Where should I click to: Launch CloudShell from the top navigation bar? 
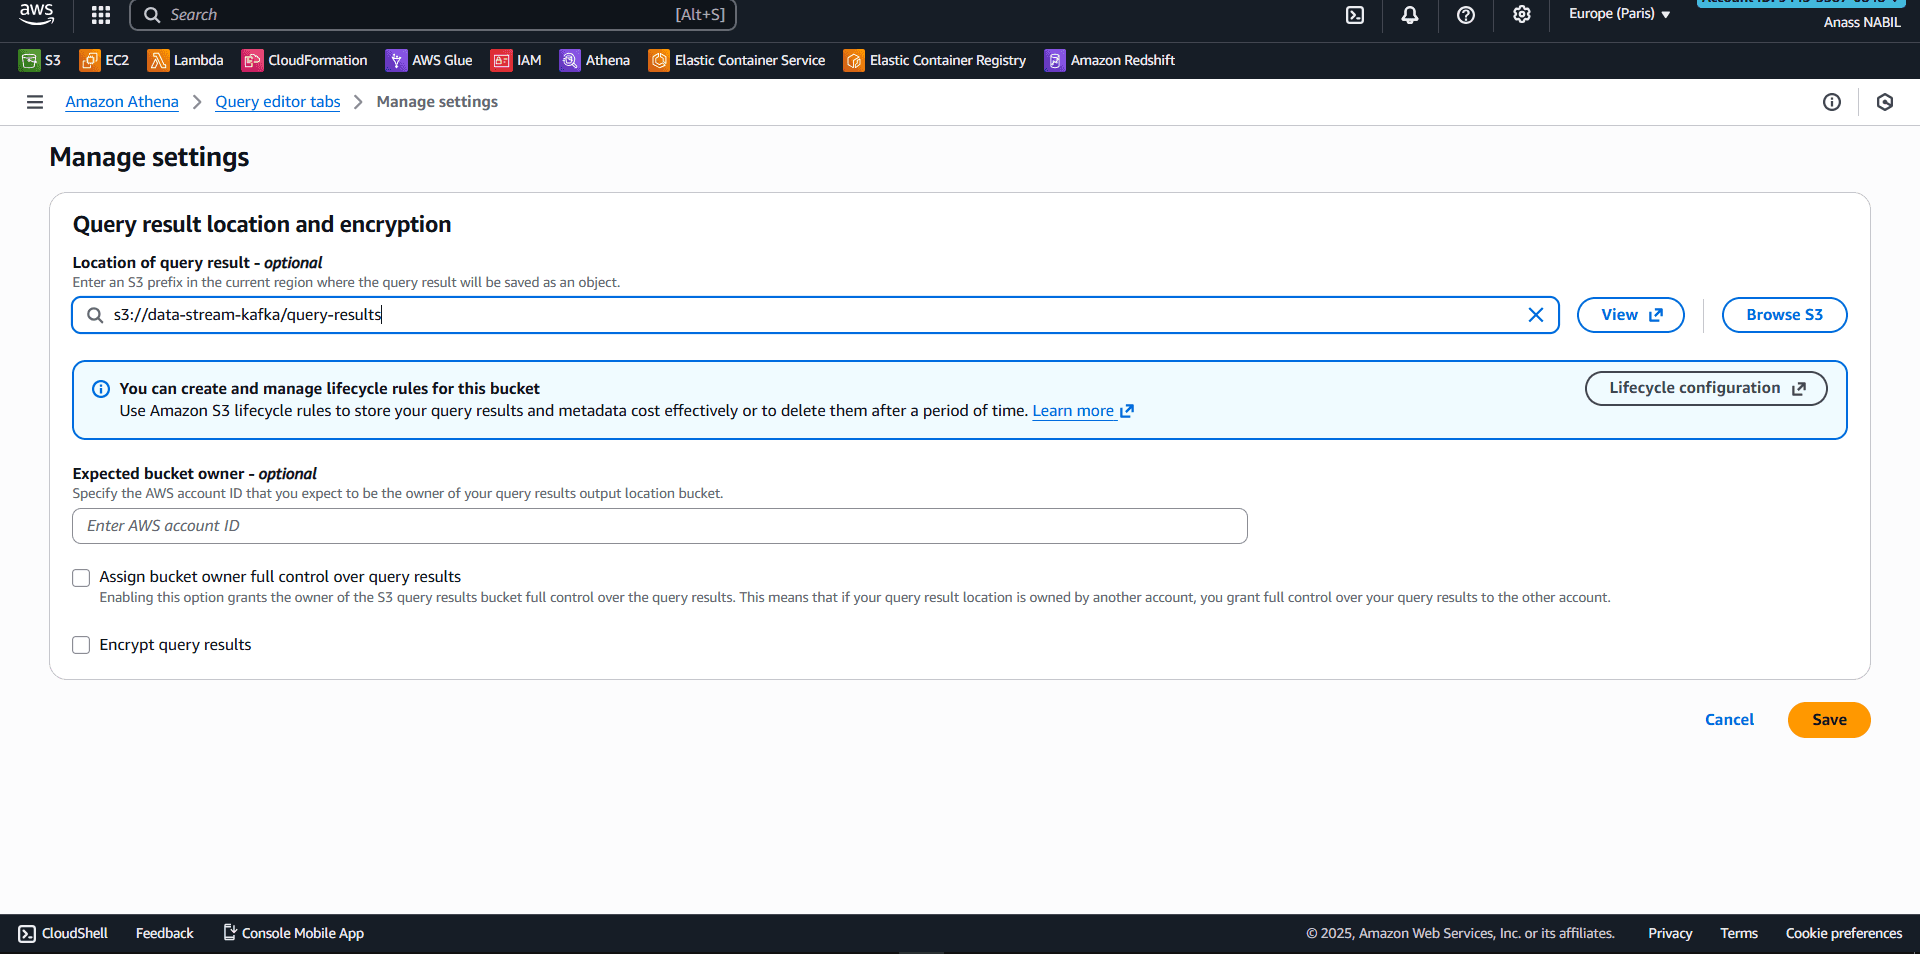(x=1355, y=15)
